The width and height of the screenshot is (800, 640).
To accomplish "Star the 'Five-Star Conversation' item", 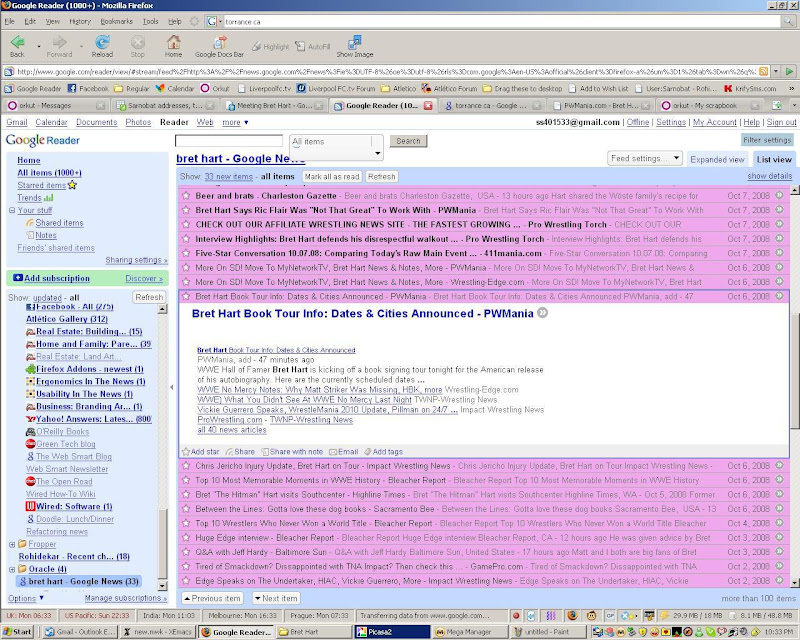I will (x=186, y=253).
